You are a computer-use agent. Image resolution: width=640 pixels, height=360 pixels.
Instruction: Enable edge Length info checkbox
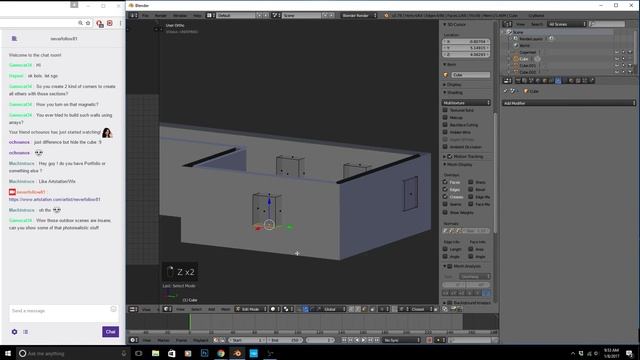pyautogui.click(x=445, y=249)
